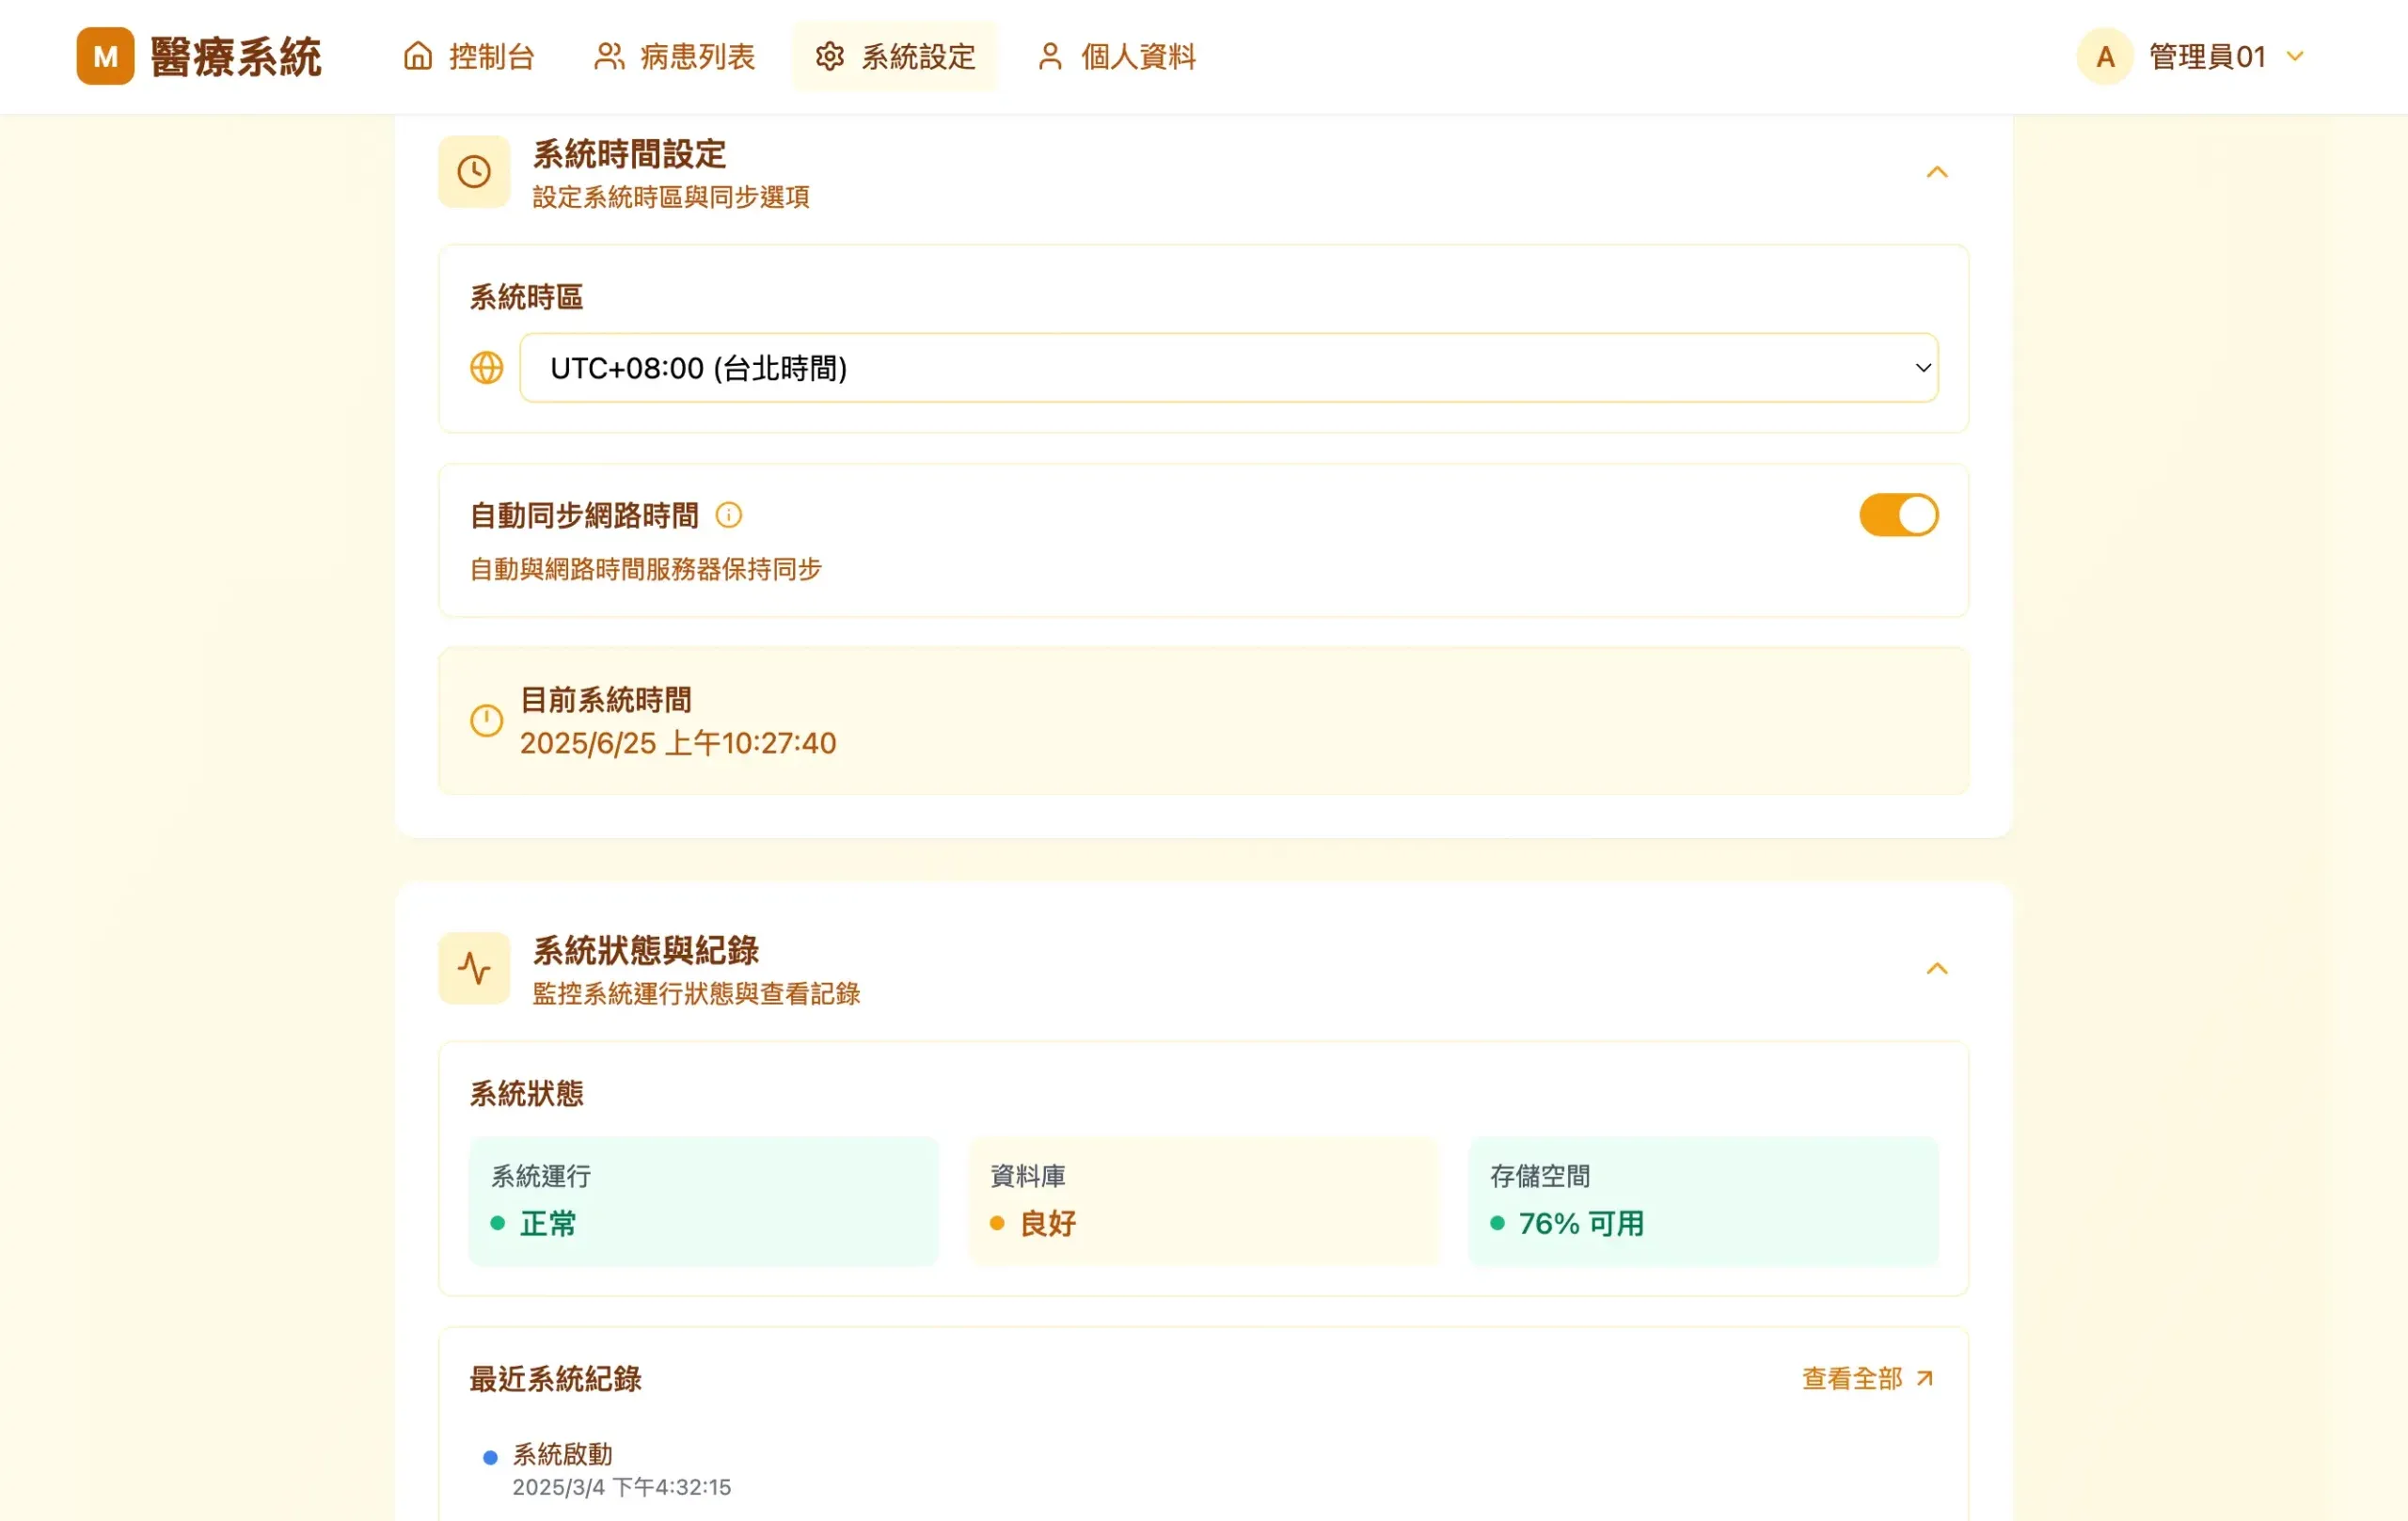Image resolution: width=2408 pixels, height=1521 pixels.
Task: Toggle off 自動同步網路時間 switch
Action: coord(1898,515)
